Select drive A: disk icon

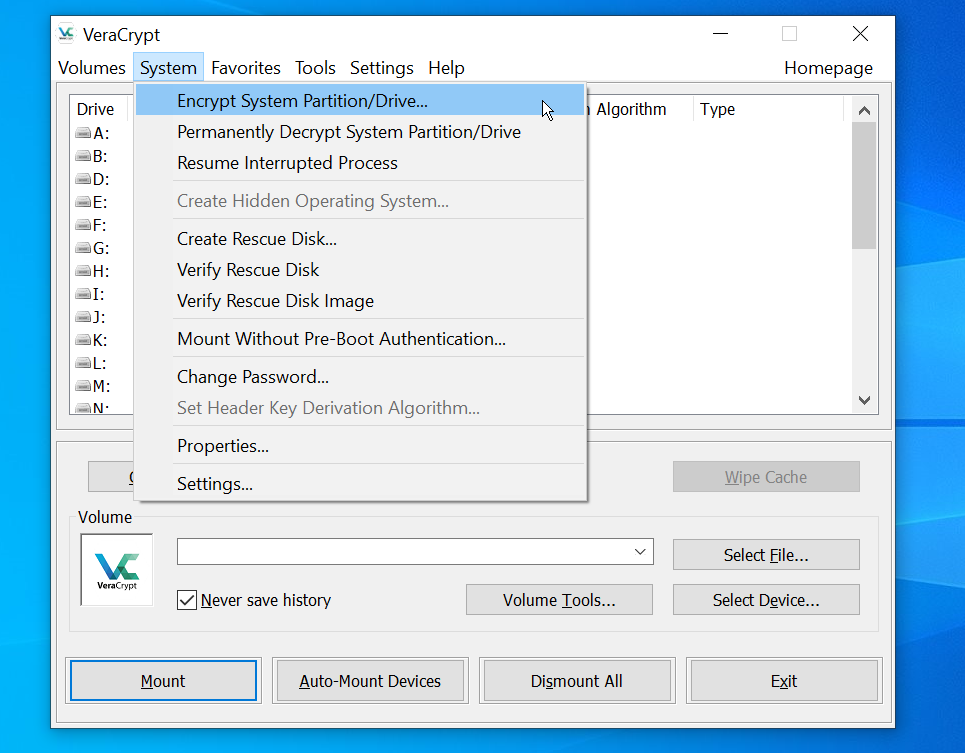tap(83, 133)
